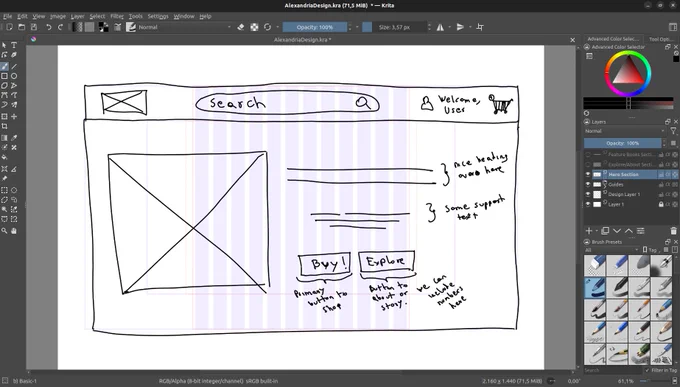Click the Wrap Around mode icon

[480, 27]
